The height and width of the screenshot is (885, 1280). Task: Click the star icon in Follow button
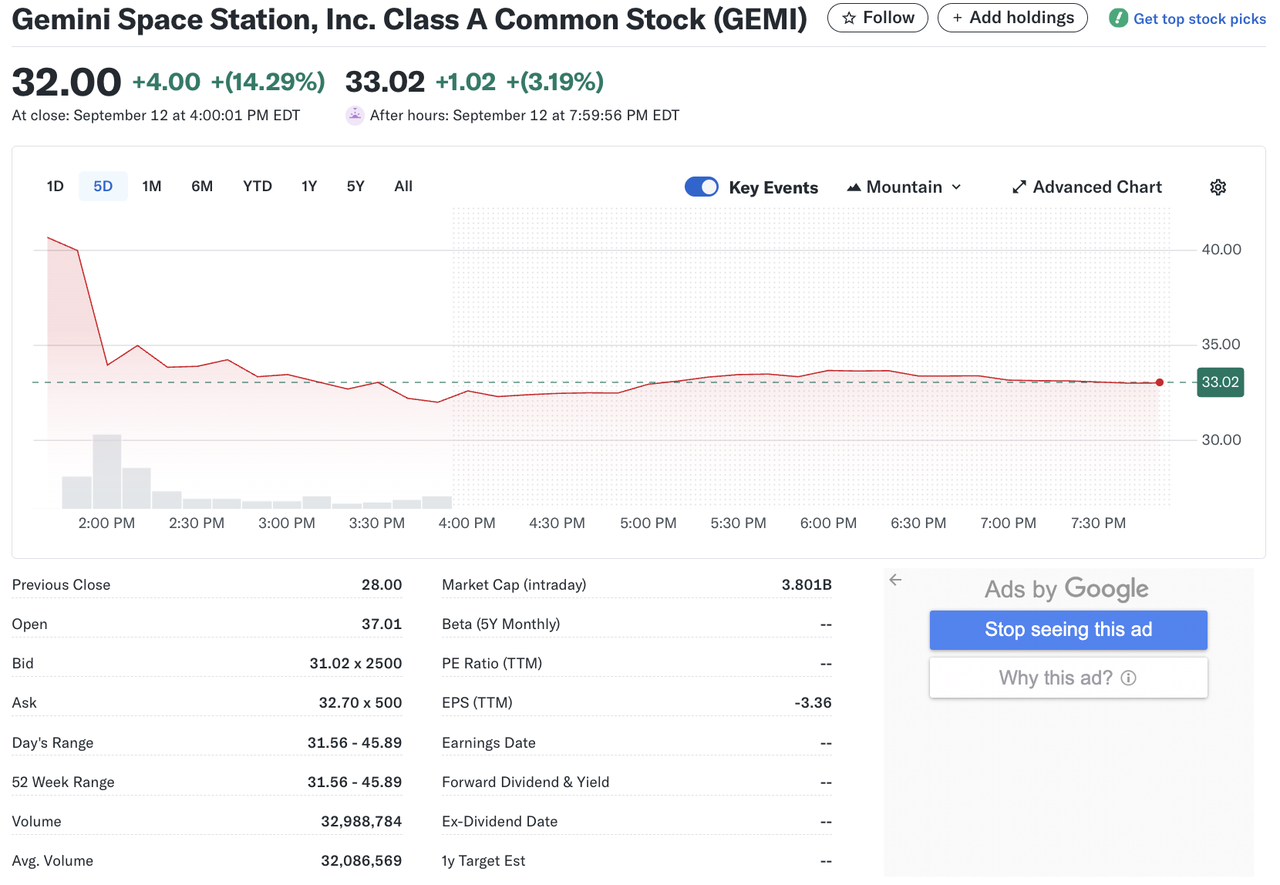click(849, 18)
